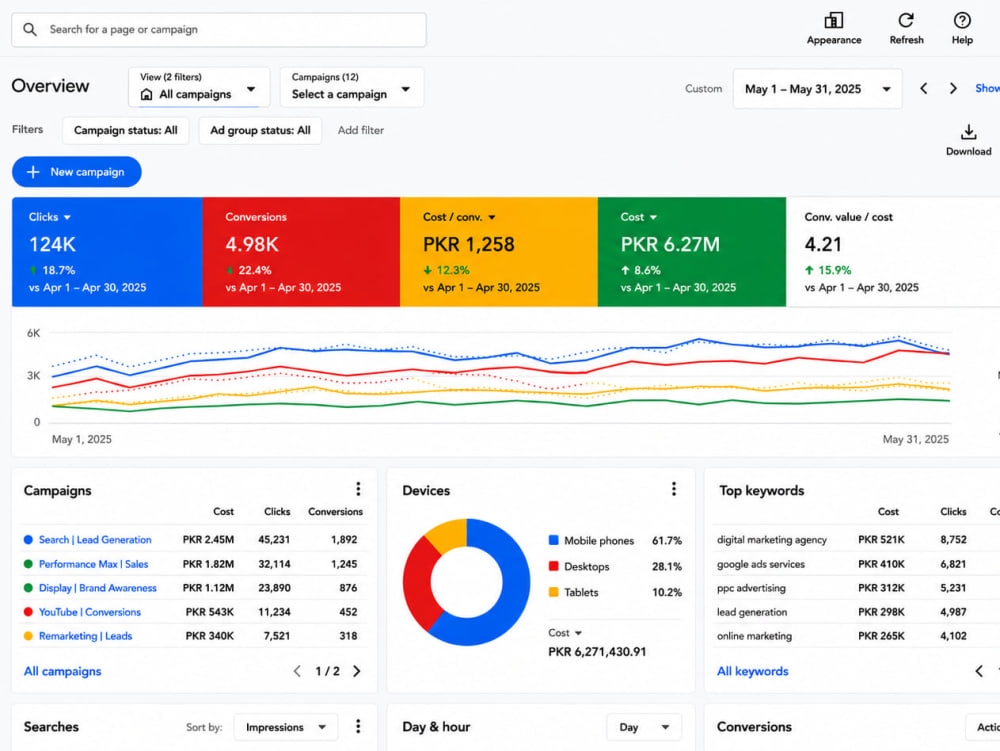Select the Conversions red metric card
1000x751 pixels.
(301, 252)
